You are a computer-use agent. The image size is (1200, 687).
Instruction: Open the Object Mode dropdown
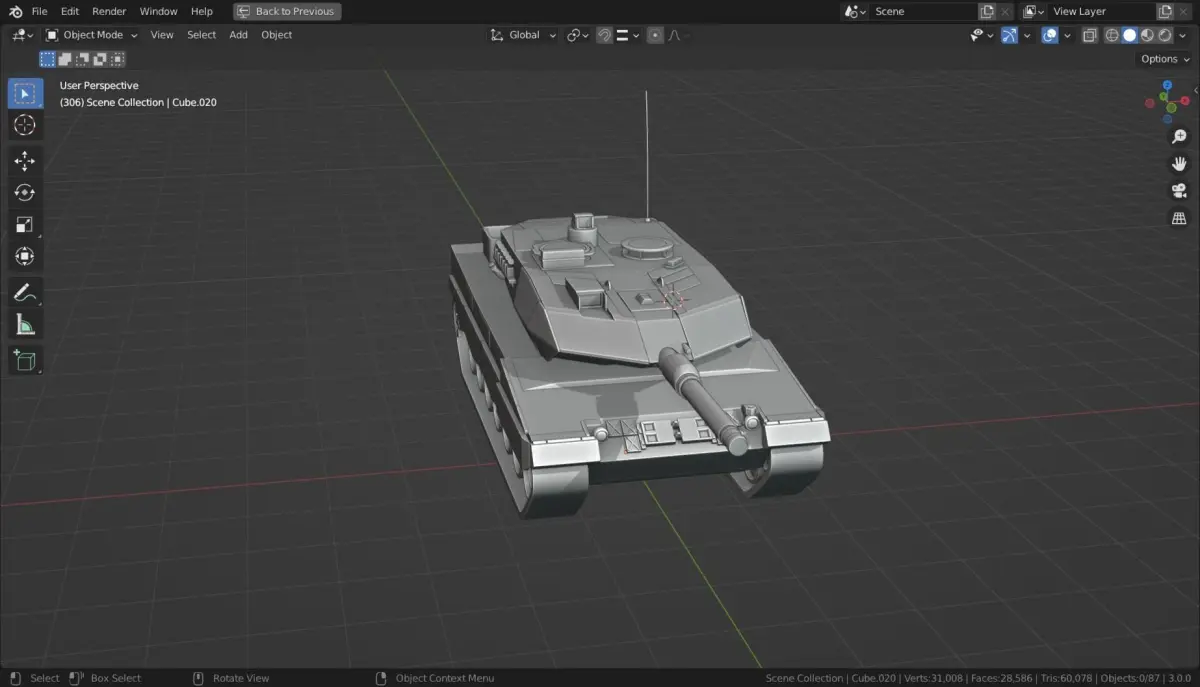tap(92, 35)
